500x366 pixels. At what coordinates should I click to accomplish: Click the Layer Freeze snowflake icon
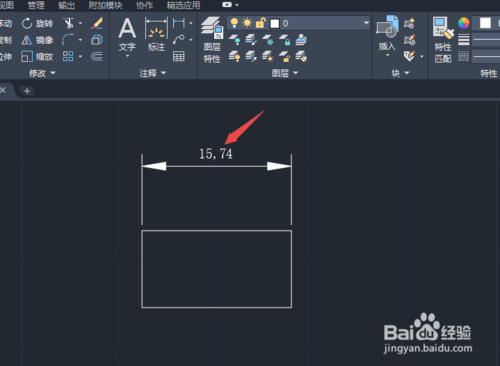268,40
